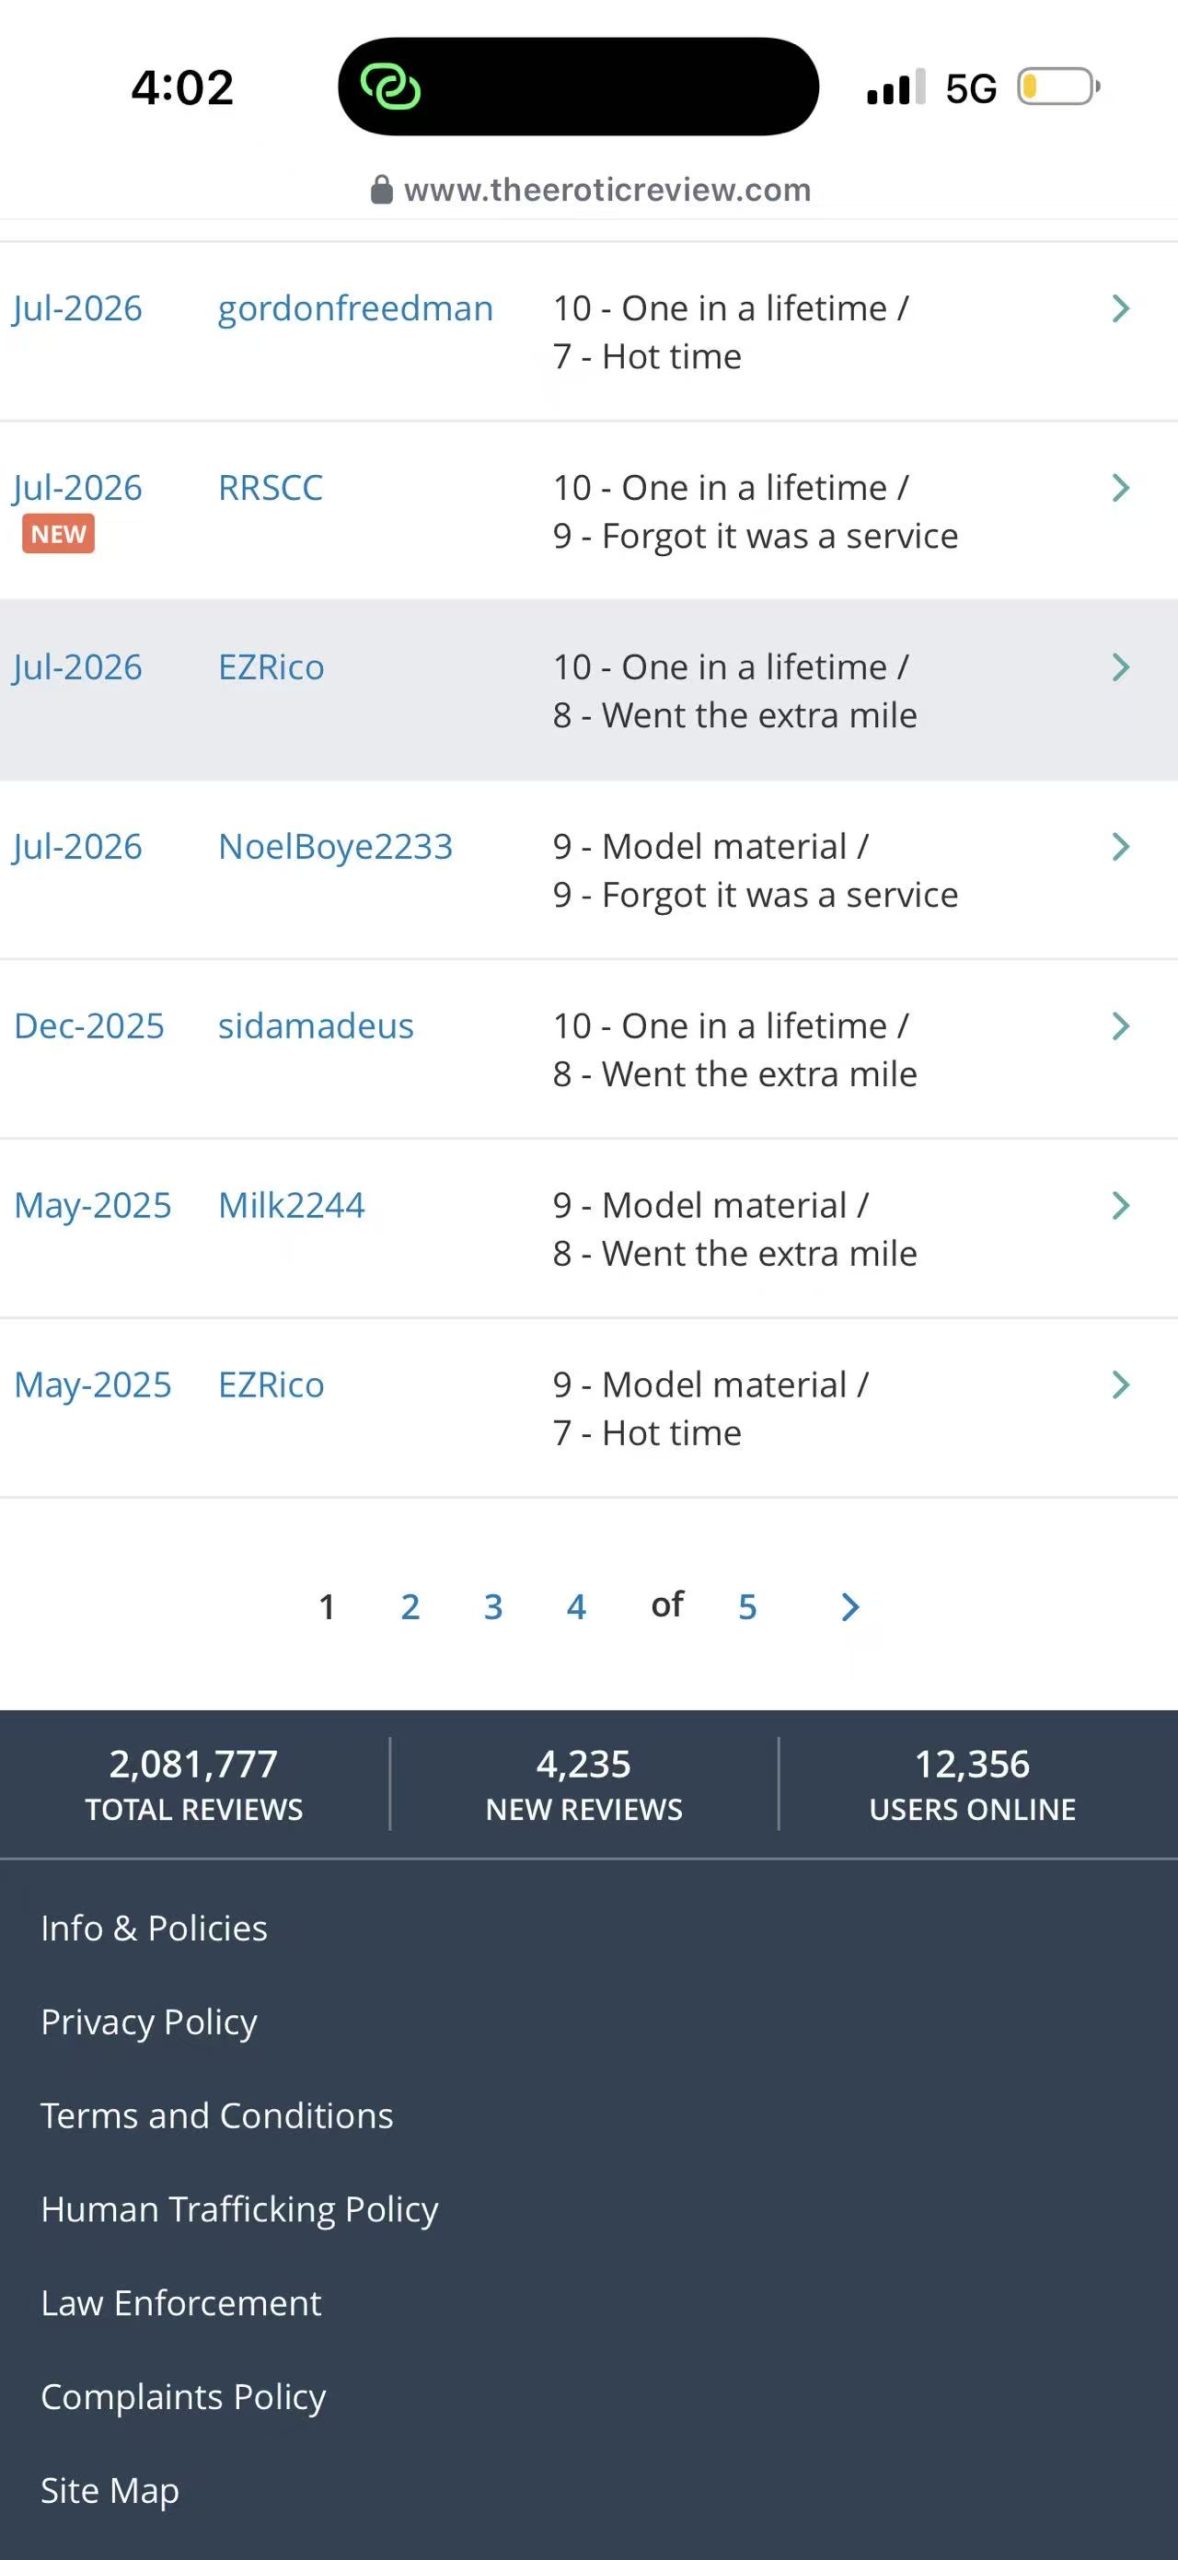Screen dimensions: 1178x2560
Task: Go to next page with pagination arrow
Action: pos(849,1607)
